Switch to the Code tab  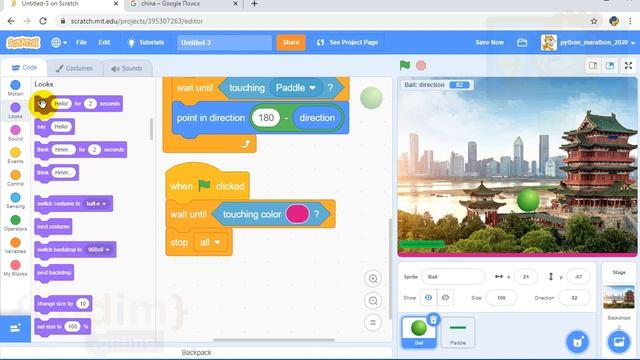click(24, 68)
